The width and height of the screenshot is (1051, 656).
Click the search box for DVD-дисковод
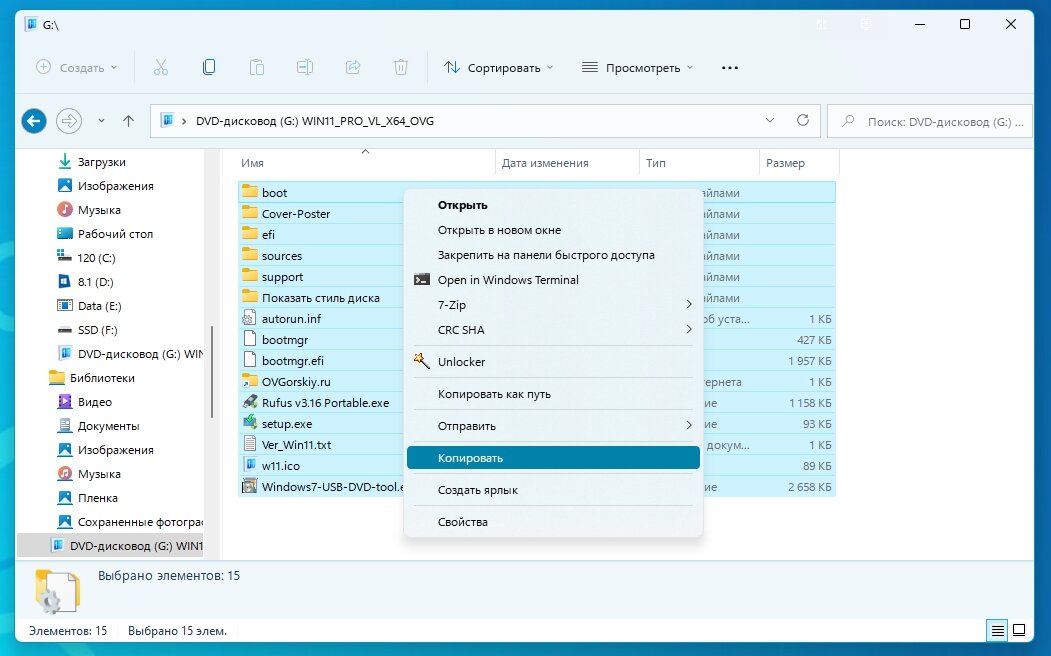[930, 121]
